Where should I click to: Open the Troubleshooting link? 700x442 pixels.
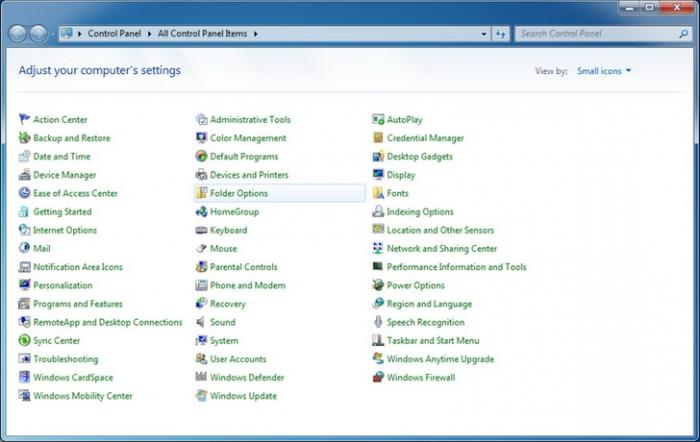click(66, 359)
